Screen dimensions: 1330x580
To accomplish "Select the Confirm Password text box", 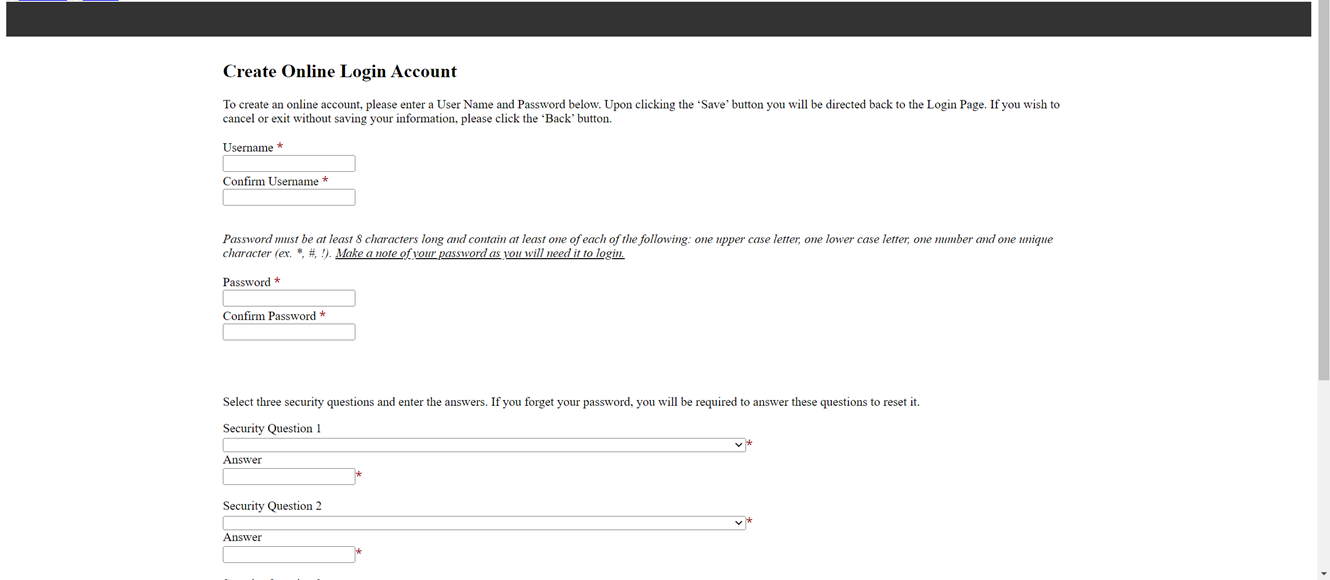I will point(288,332).
